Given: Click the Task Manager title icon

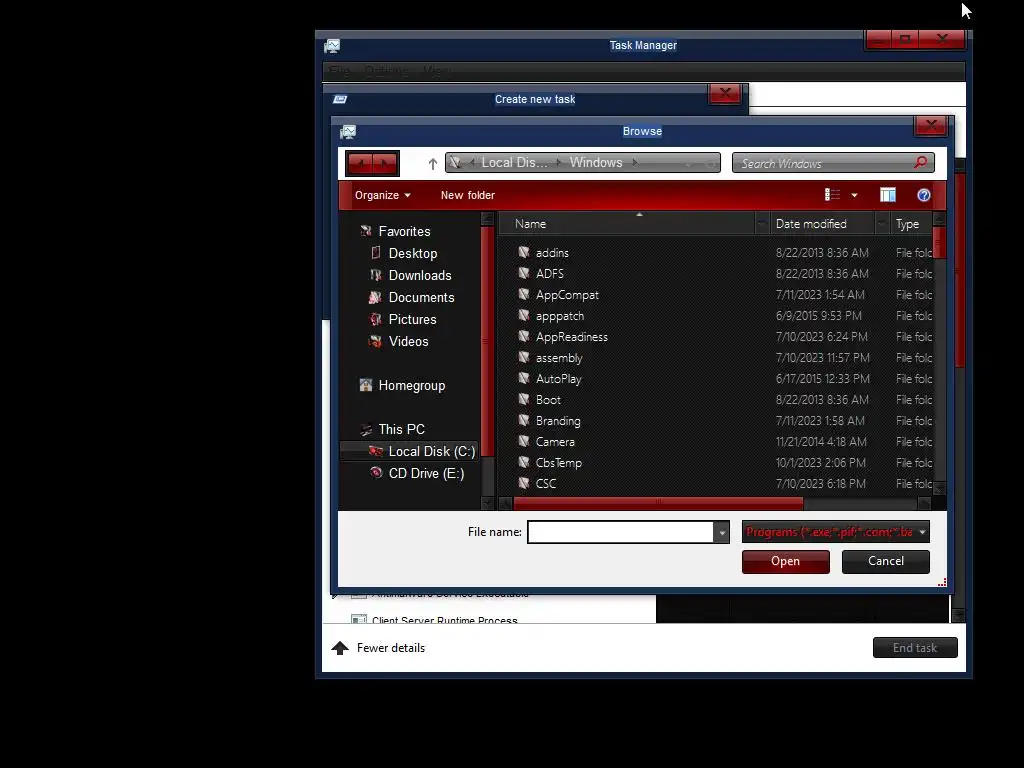Looking at the screenshot, I should (x=332, y=46).
